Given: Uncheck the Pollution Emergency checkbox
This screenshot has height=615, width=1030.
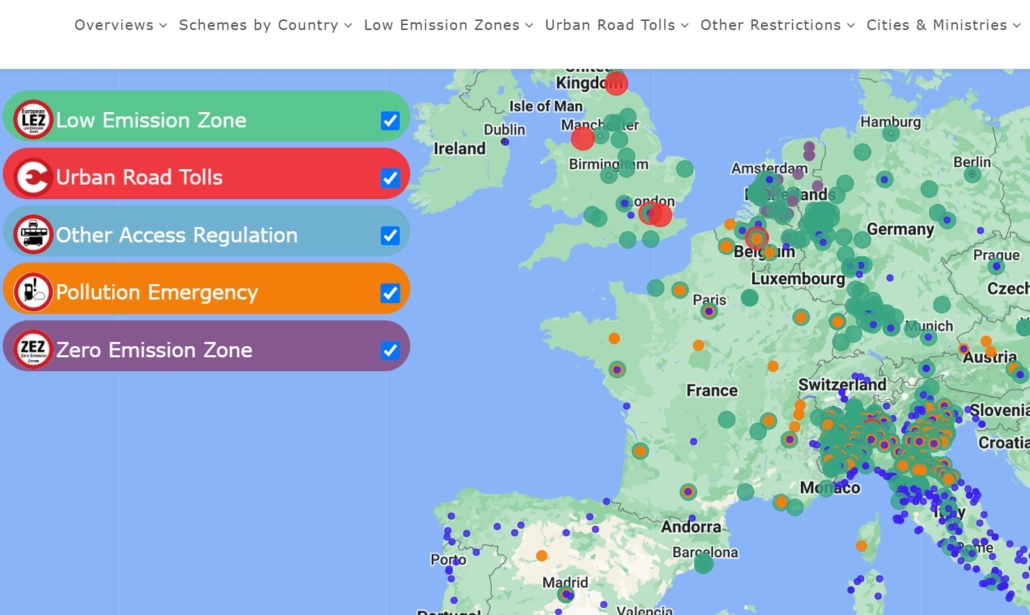Looking at the screenshot, I should point(390,293).
